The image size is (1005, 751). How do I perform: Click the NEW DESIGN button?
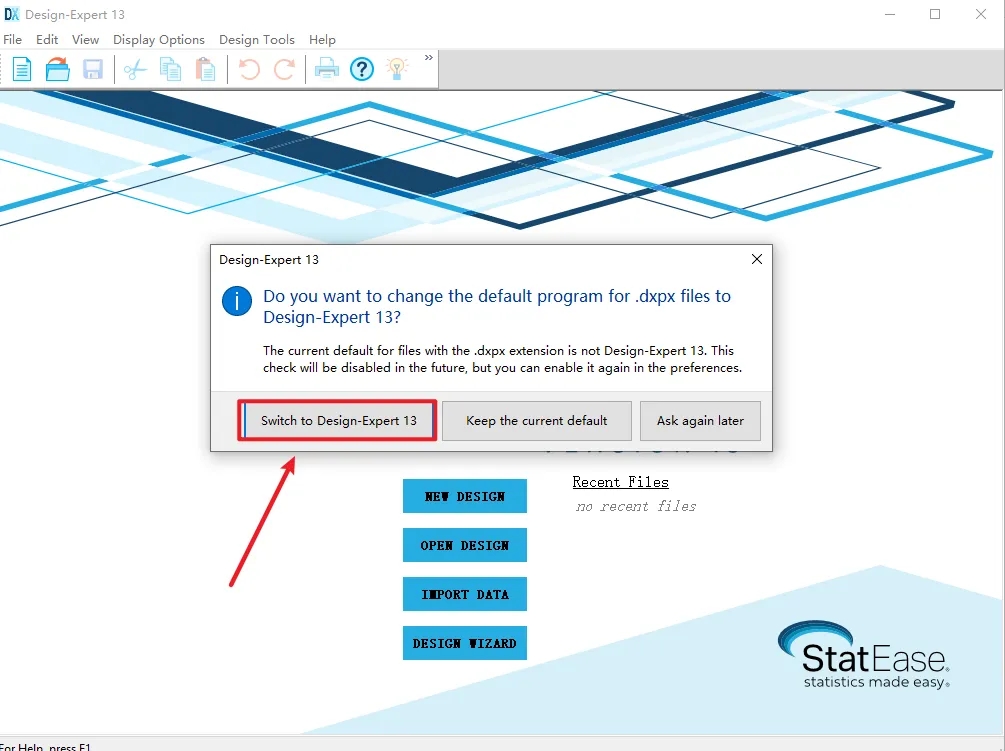(465, 496)
